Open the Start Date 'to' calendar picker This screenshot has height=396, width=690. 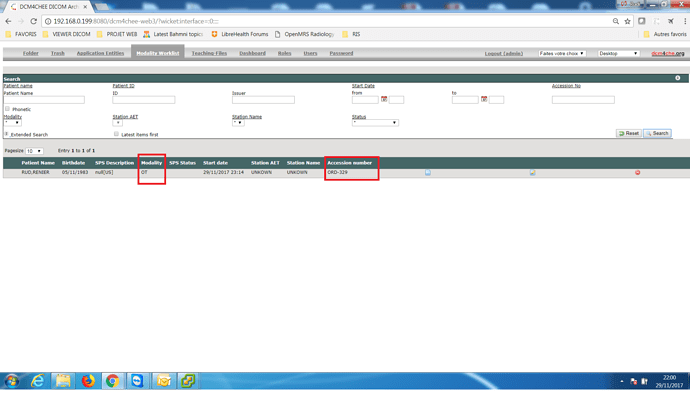pyautogui.click(x=484, y=99)
